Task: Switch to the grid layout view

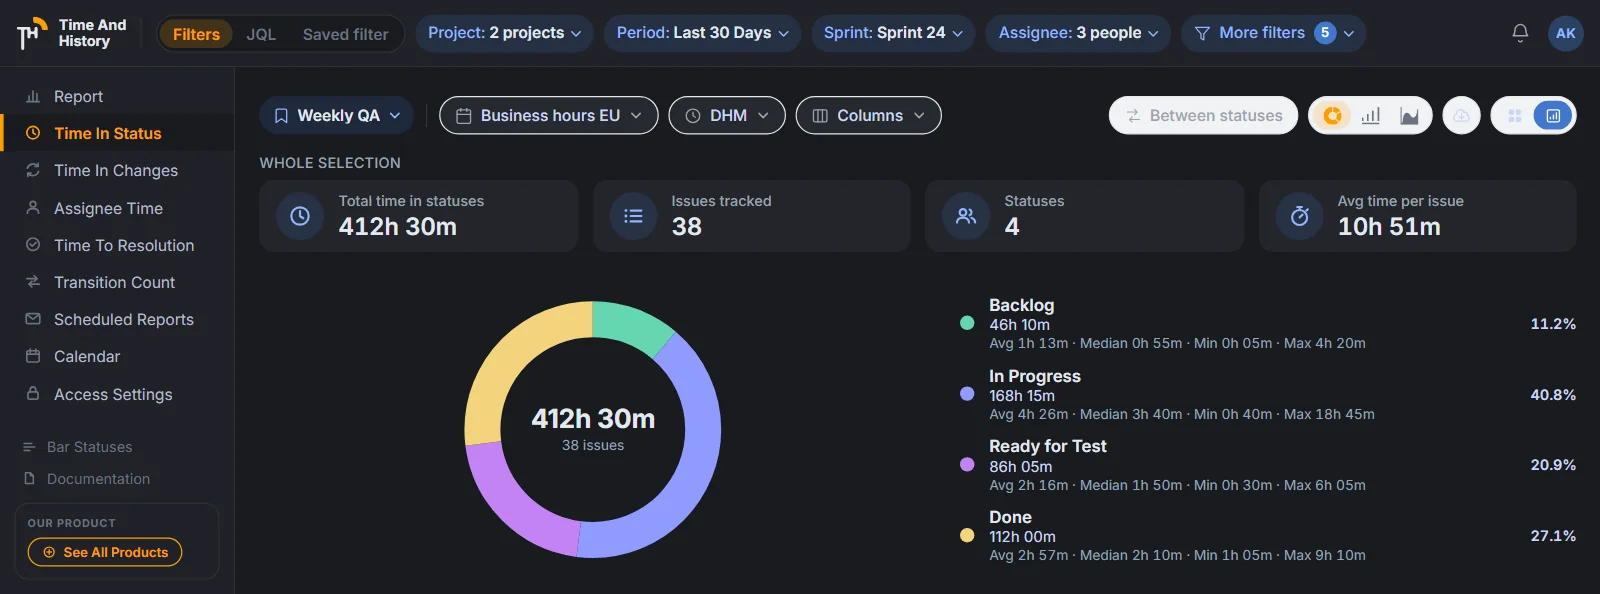Action: [x=1515, y=116]
